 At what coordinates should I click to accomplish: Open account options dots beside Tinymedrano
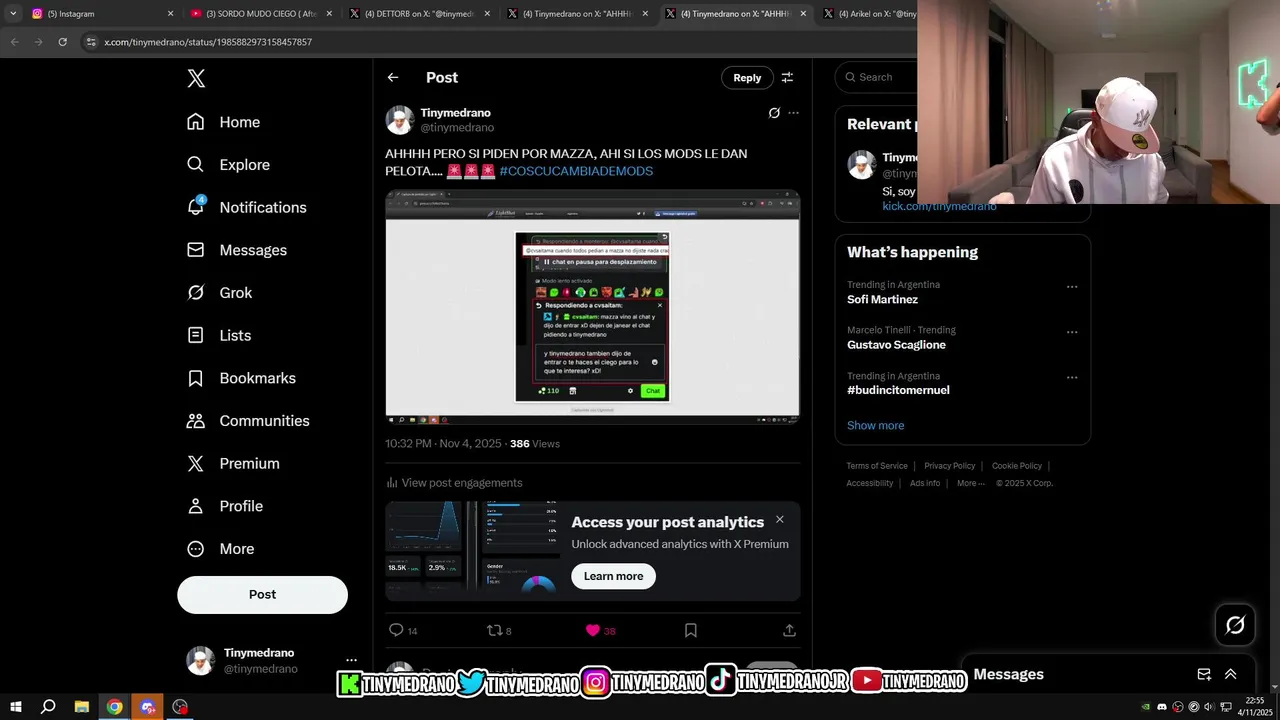pyautogui.click(x=351, y=660)
